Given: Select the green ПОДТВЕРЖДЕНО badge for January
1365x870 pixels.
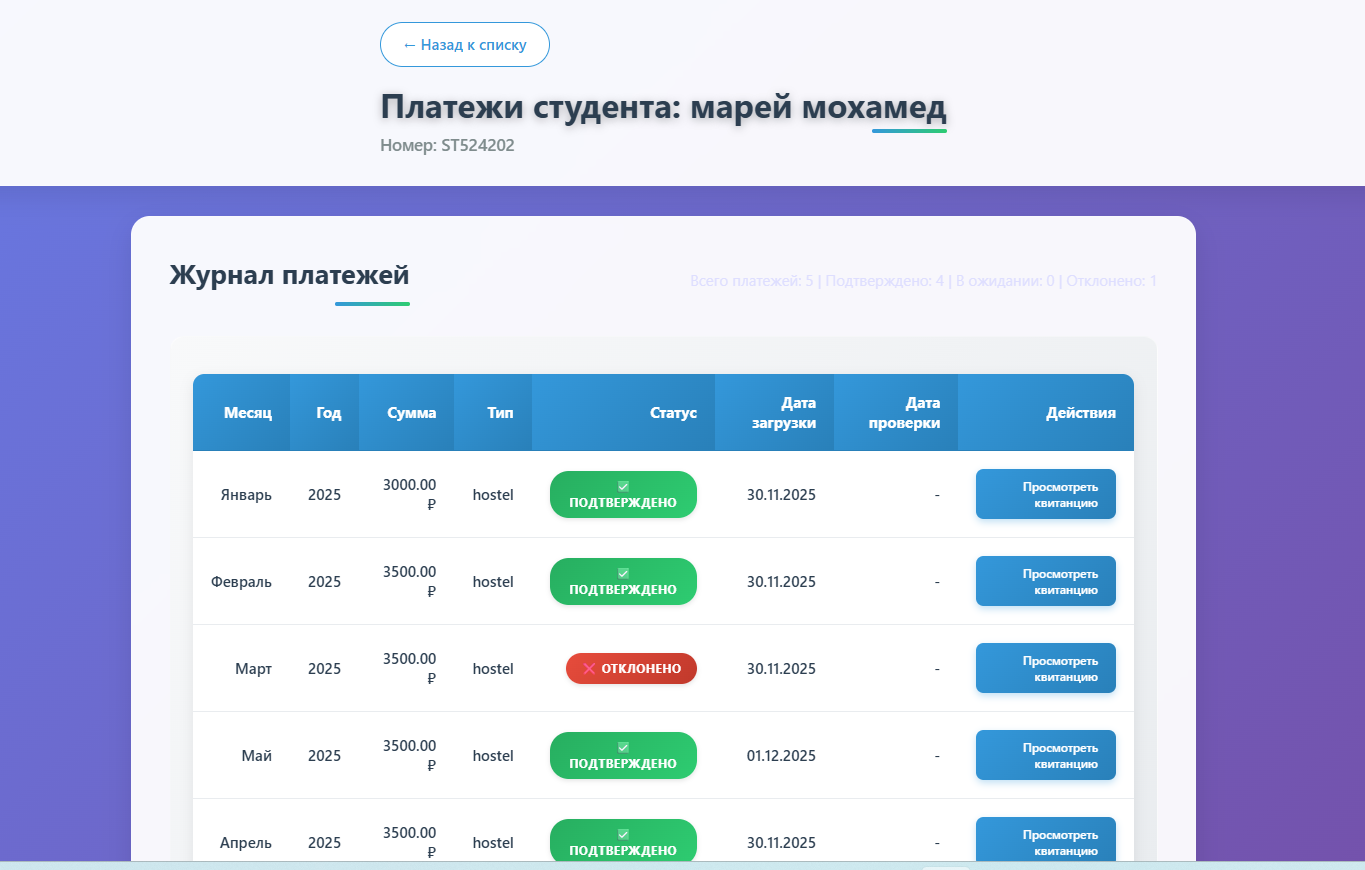Looking at the screenshot, I should 622,494.
